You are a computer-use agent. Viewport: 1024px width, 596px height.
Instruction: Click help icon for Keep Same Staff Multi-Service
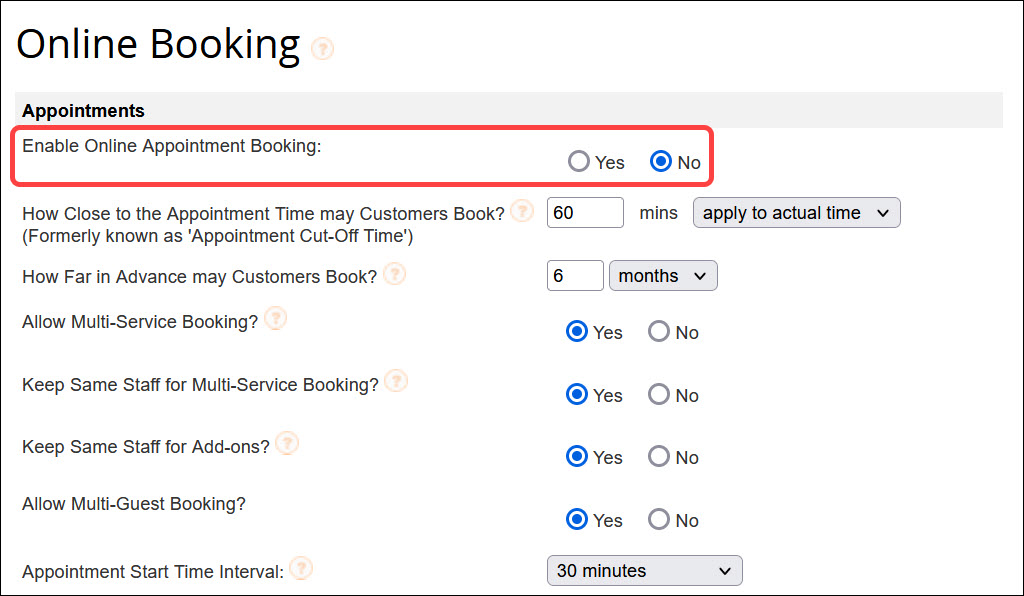coord(396,381)
